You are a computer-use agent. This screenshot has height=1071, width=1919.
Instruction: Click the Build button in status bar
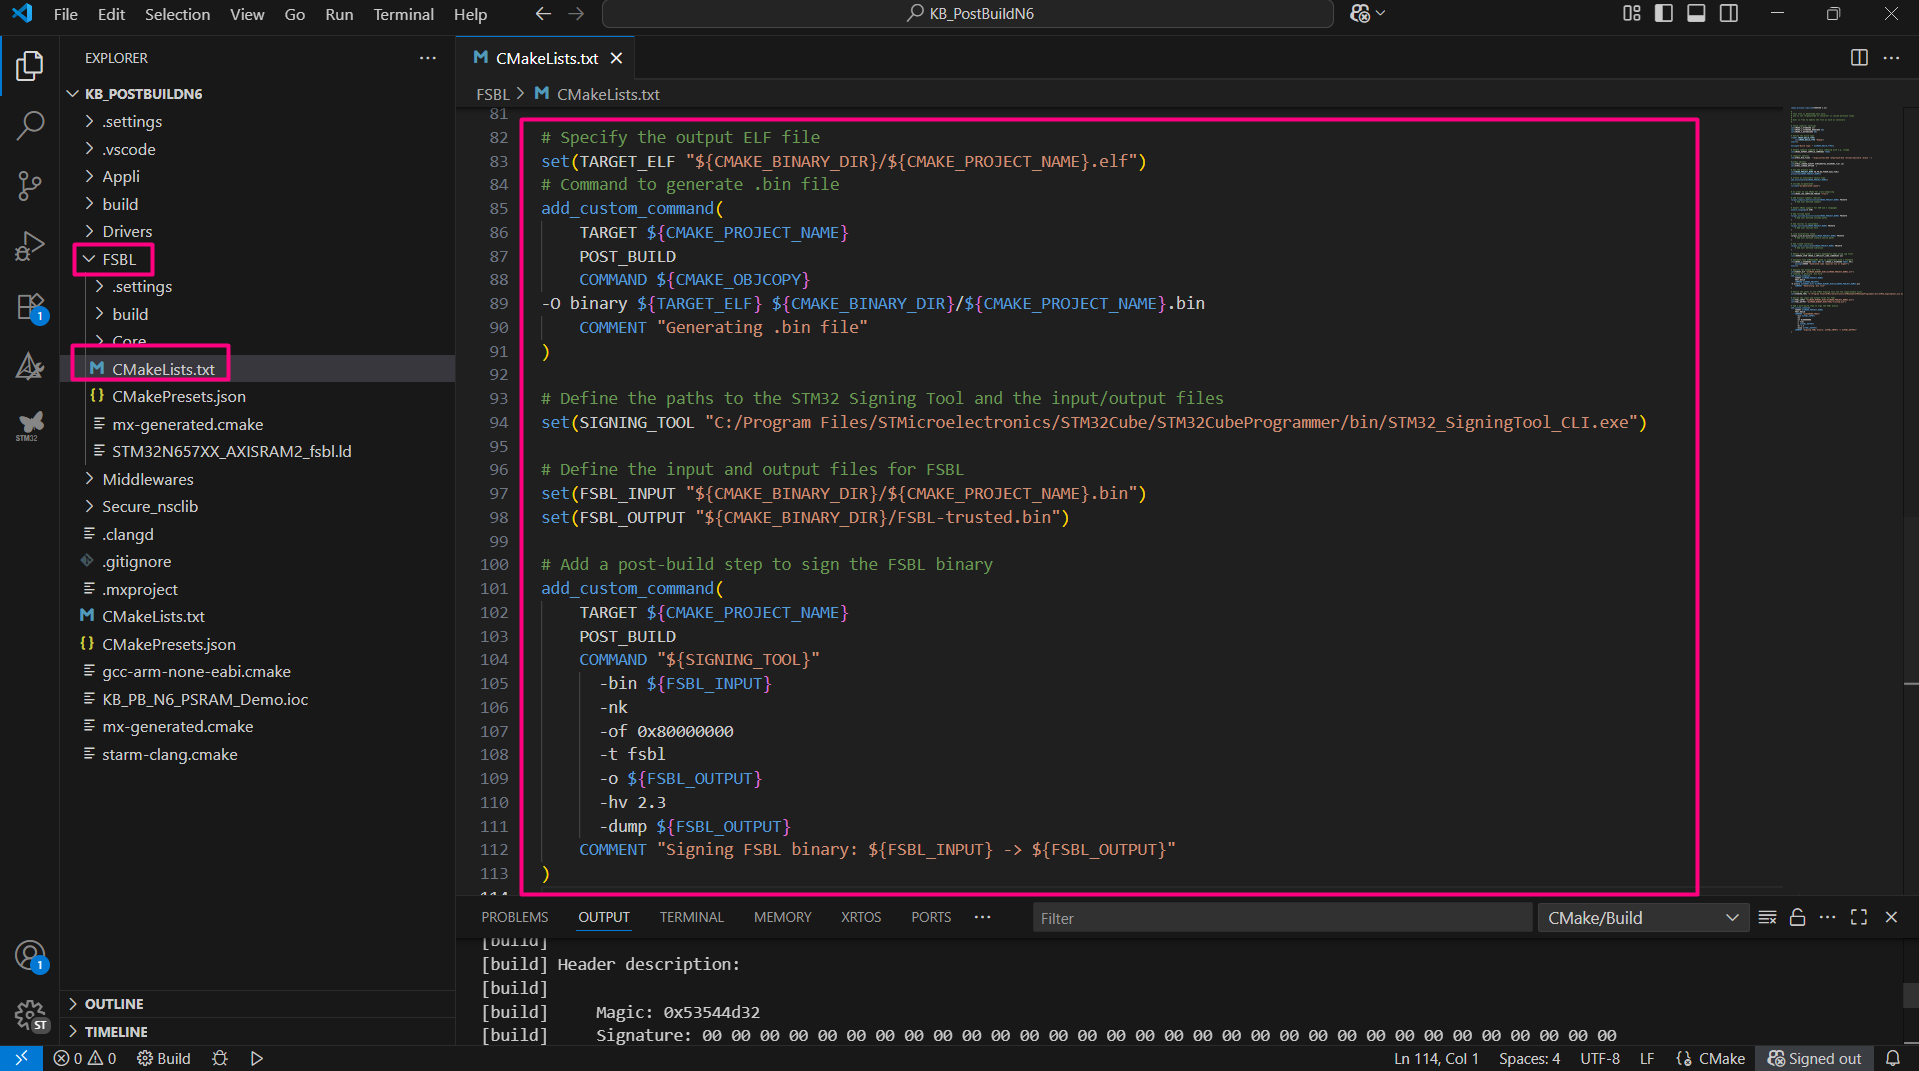click(x=164, y=1058)
